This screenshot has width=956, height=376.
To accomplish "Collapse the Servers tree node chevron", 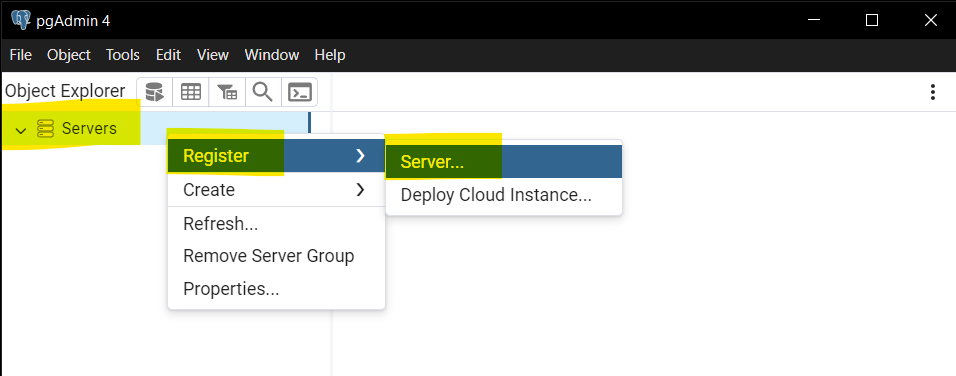I will (x=21, y=130).
